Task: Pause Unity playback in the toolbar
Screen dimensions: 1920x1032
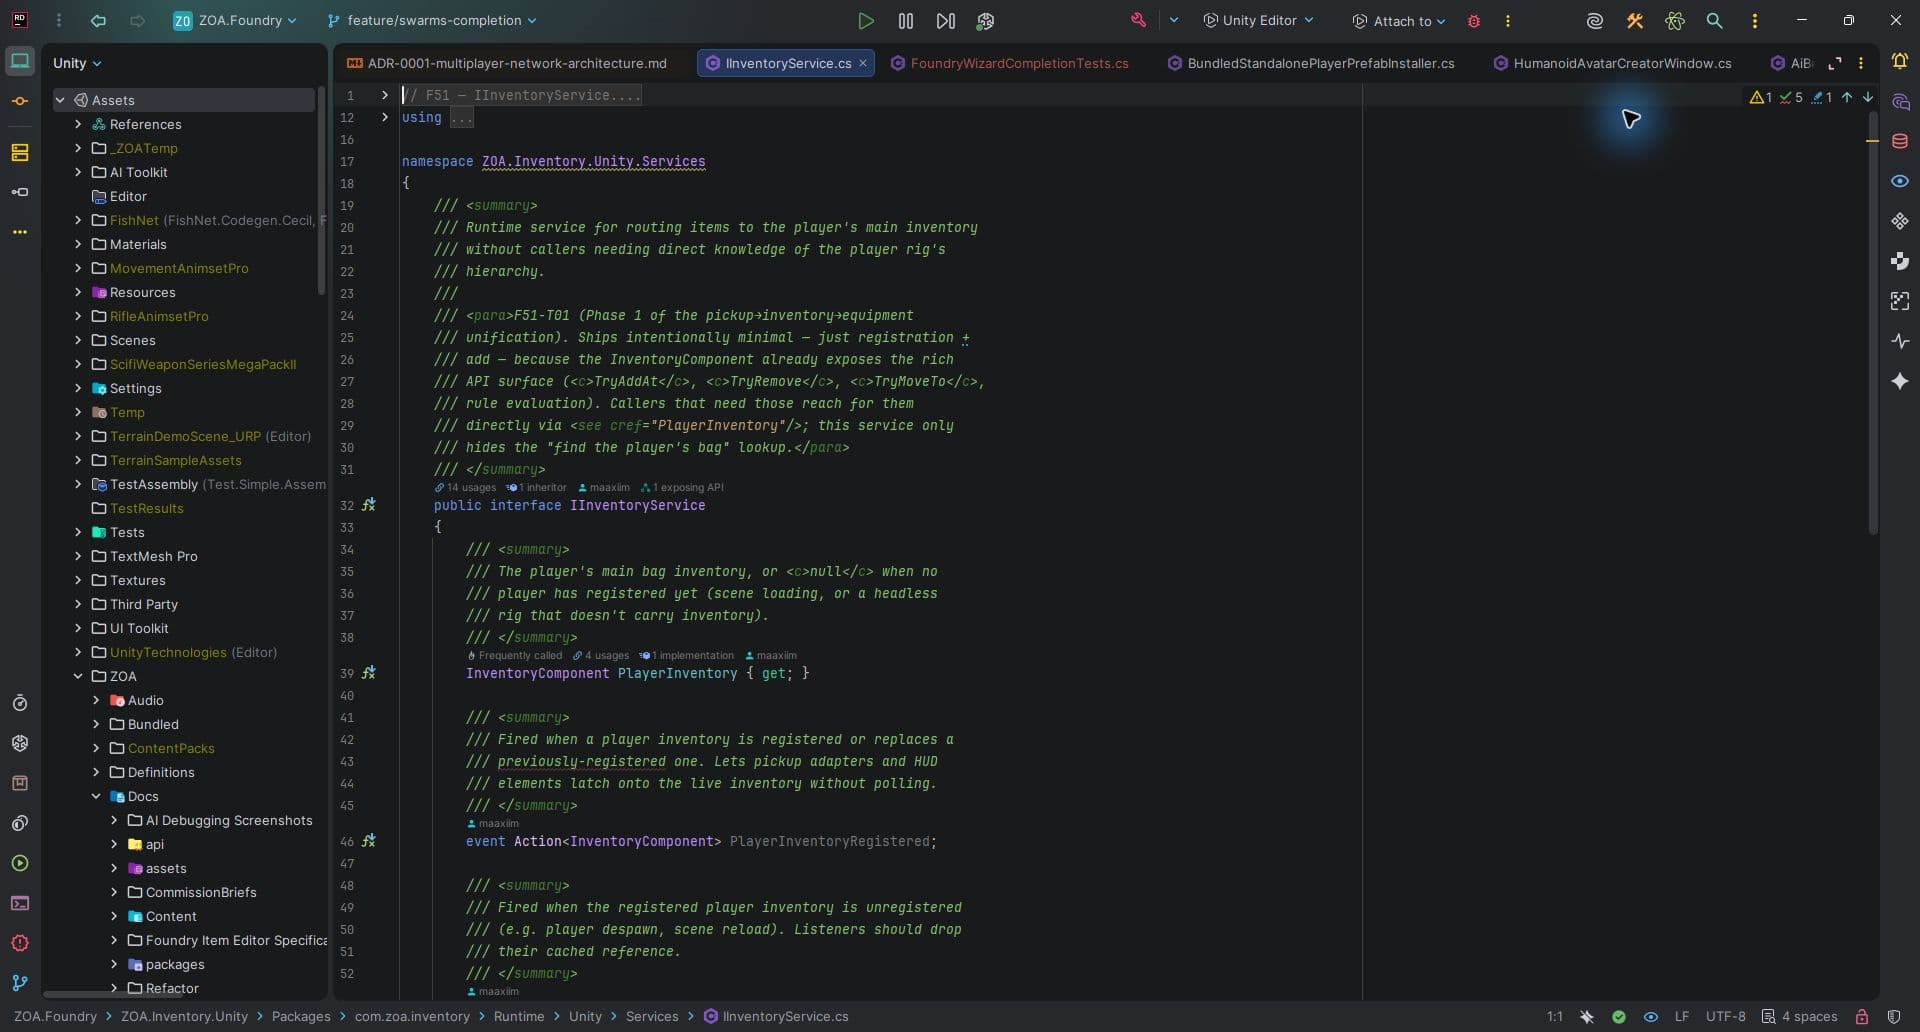Action: [x=906, y=20]
